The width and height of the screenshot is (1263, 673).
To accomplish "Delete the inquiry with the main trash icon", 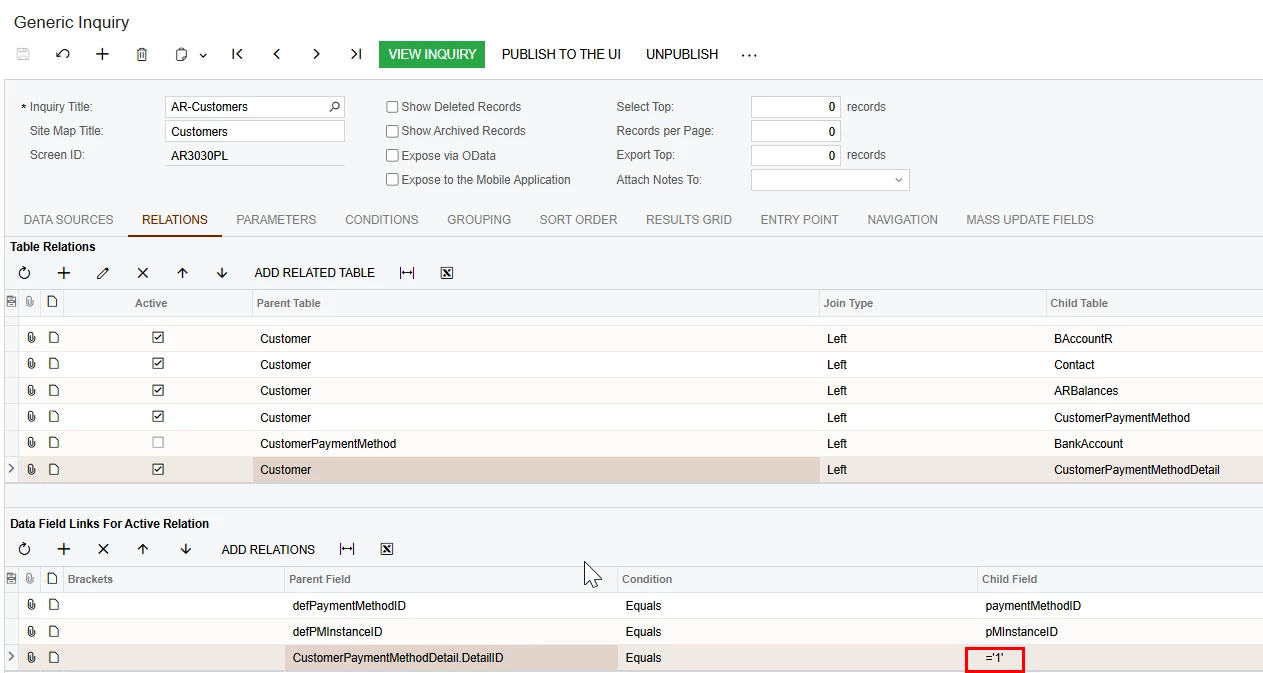I will (x=142, y=54).
